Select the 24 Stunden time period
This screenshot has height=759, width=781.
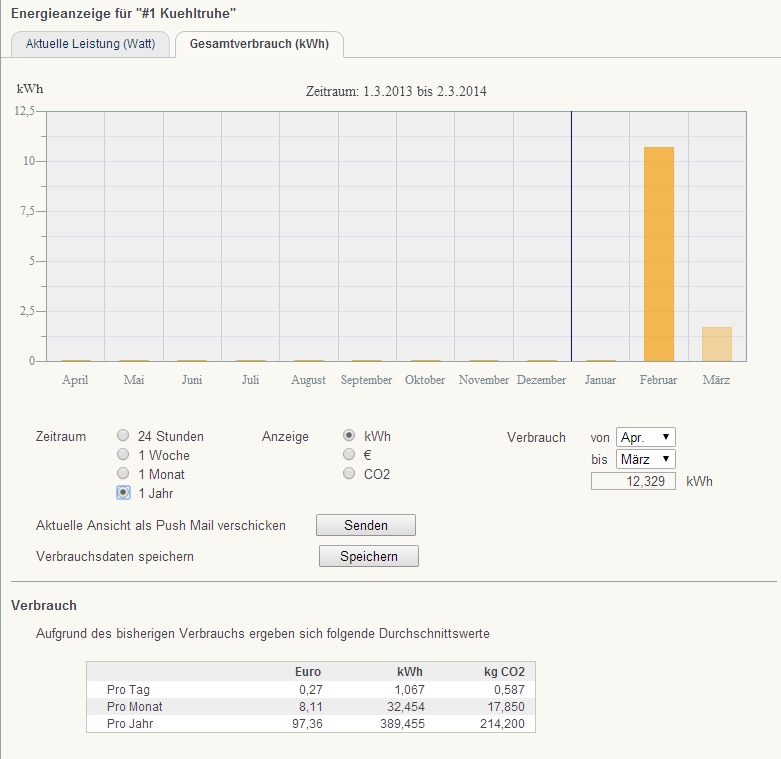click(x=123, y=436)
